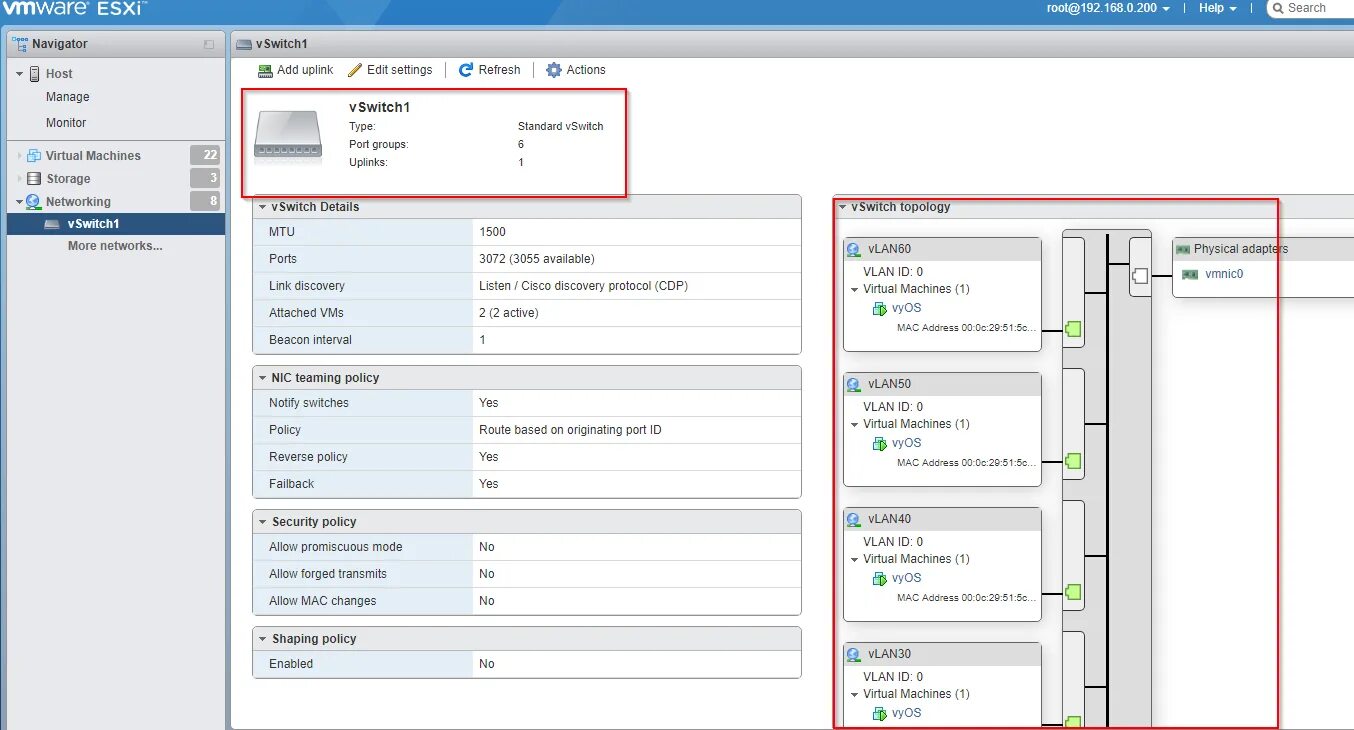Click the vLAN30 port group globe icon
The height and width of the screenshot is (730, 1354).
853,655
